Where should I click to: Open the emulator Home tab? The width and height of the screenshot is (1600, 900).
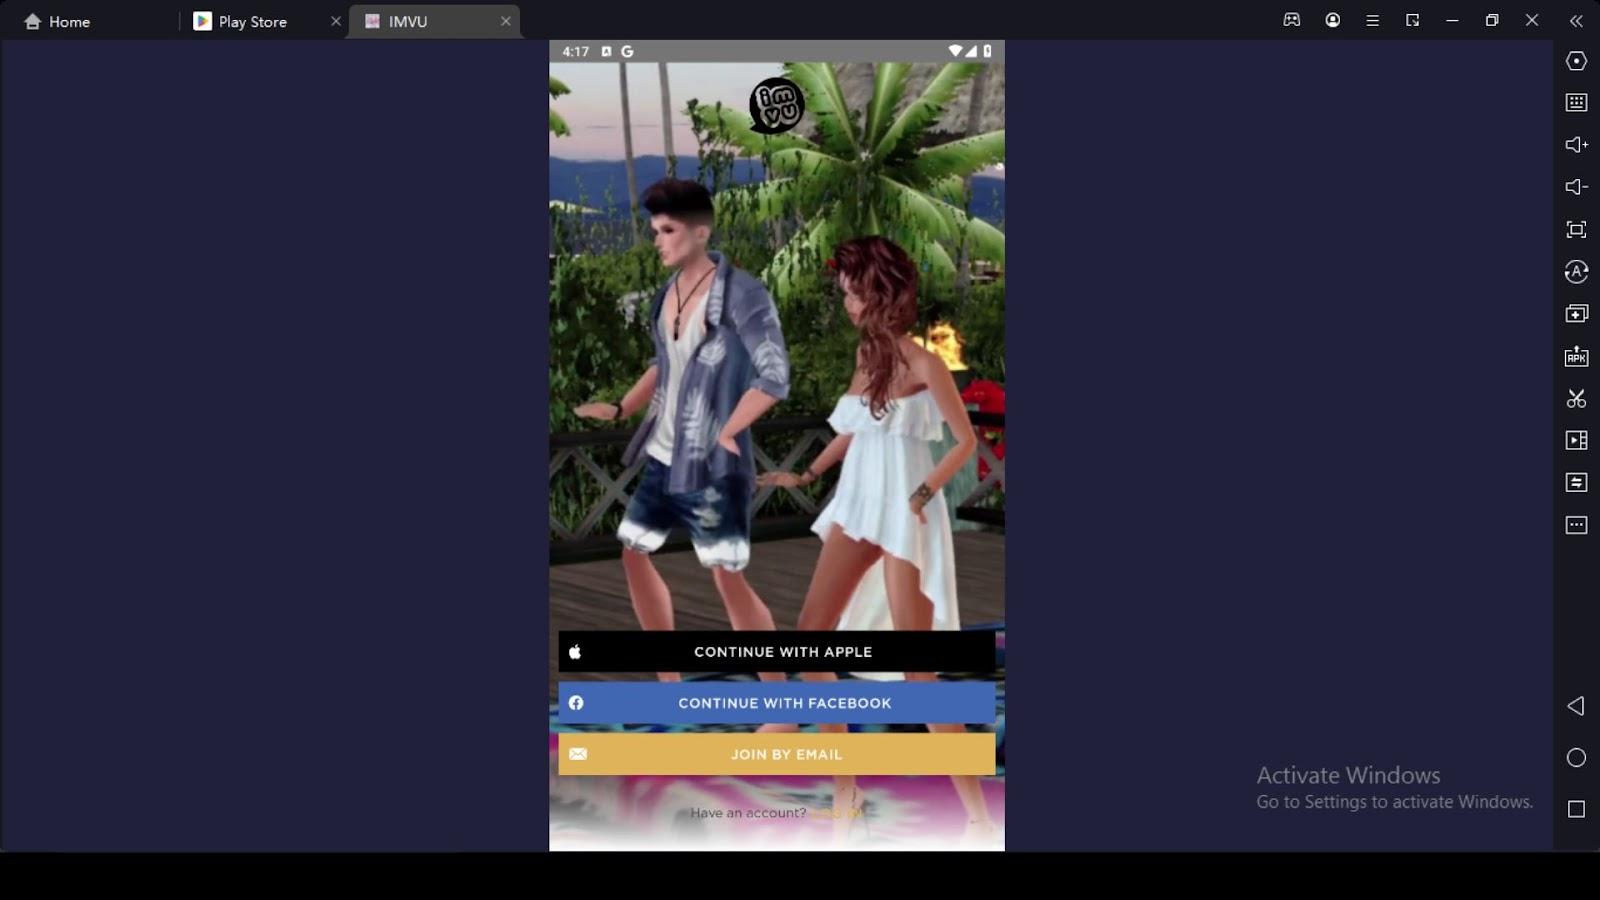pos(57,21)
